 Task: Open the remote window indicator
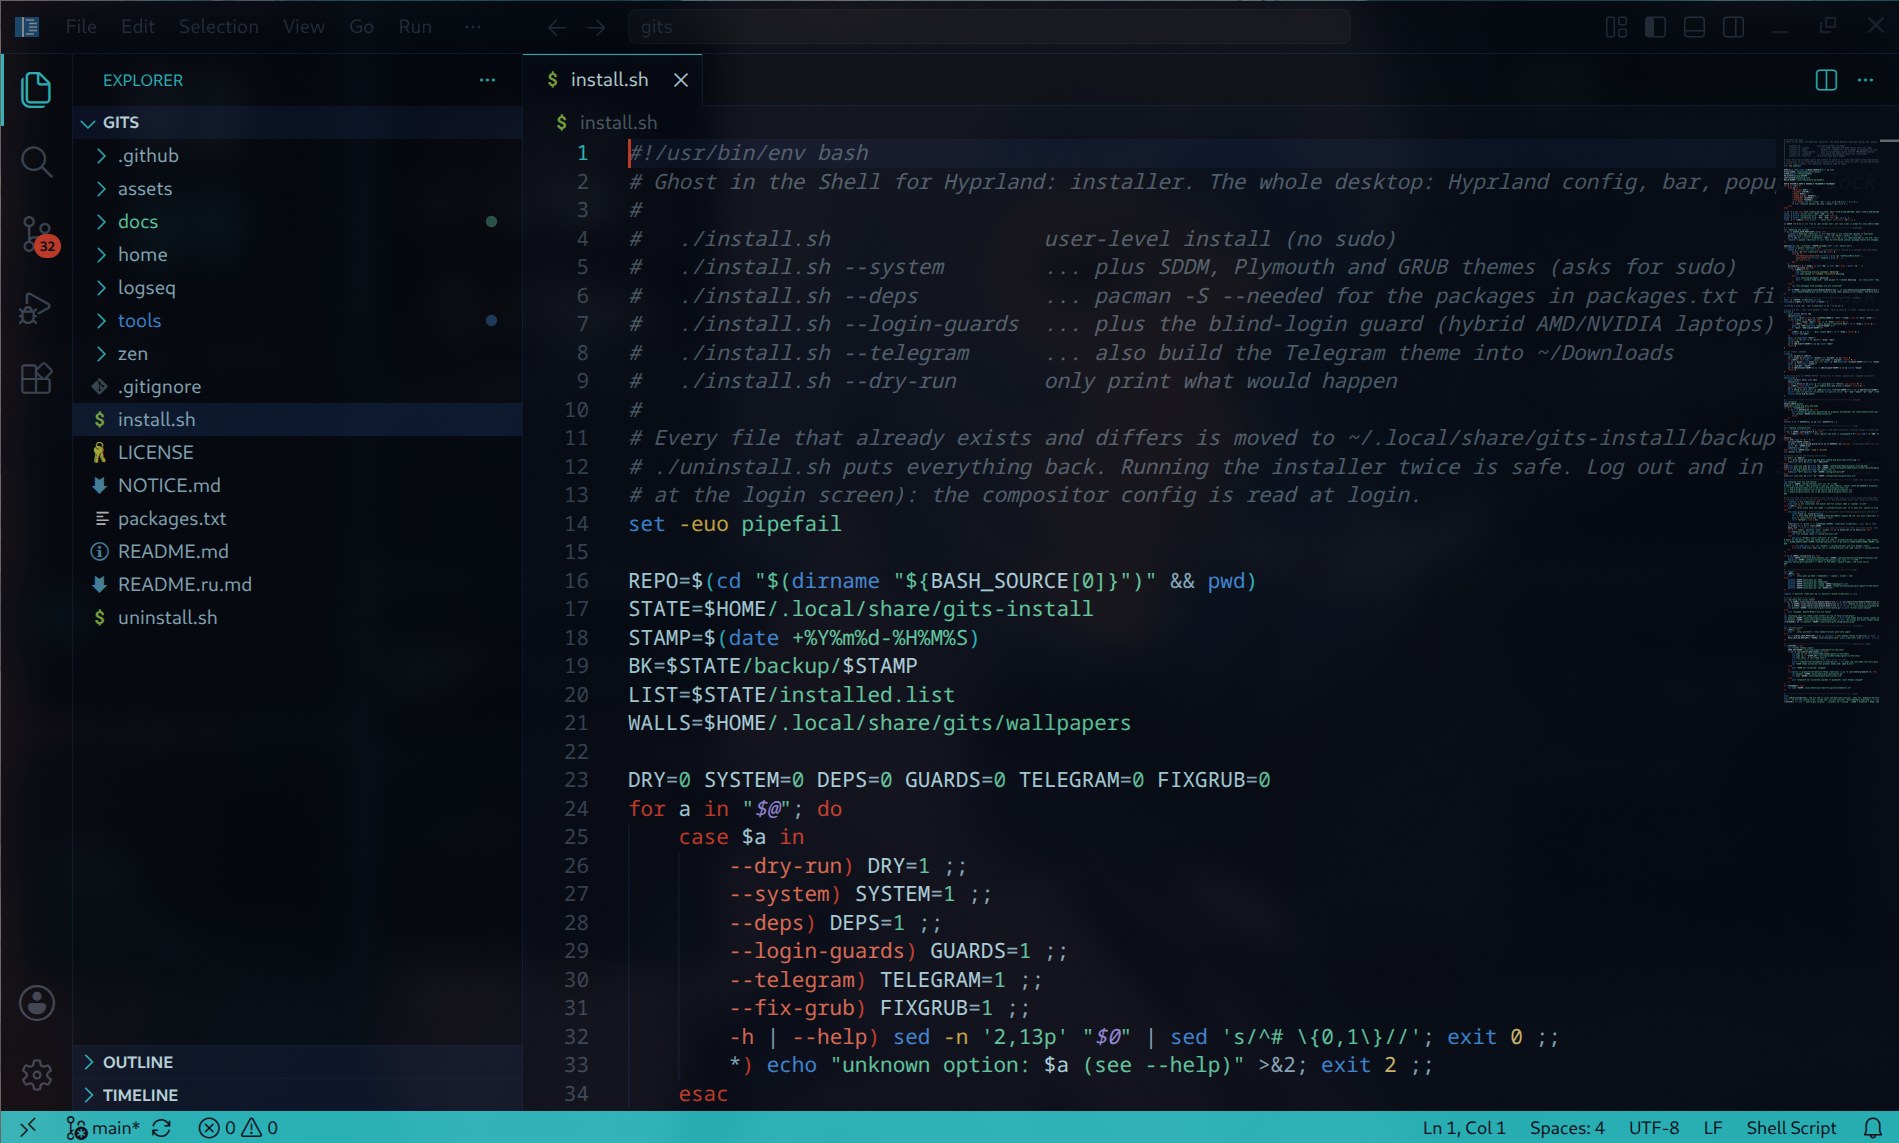click(27, 1127)
